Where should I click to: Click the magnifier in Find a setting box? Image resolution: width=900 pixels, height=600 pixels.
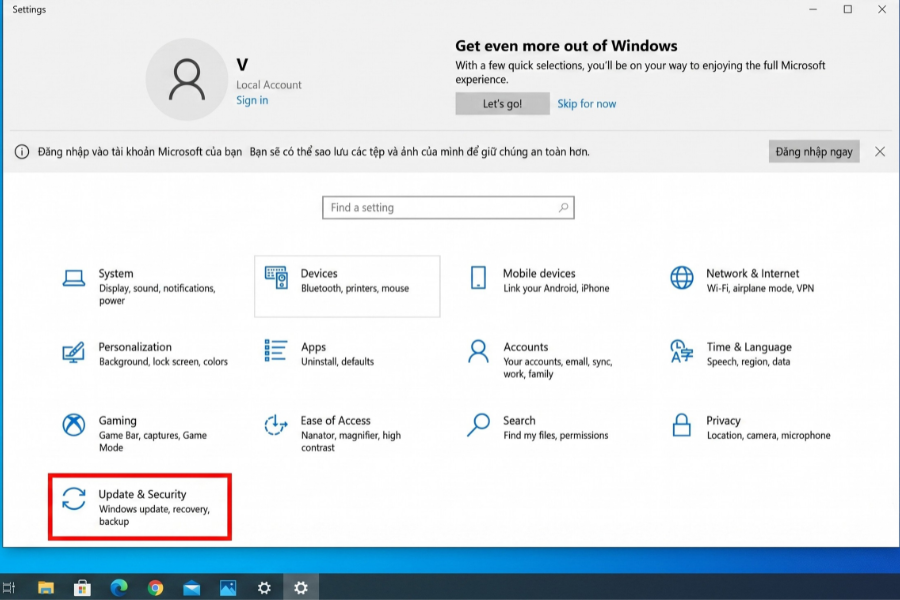[x=564, y=207]
